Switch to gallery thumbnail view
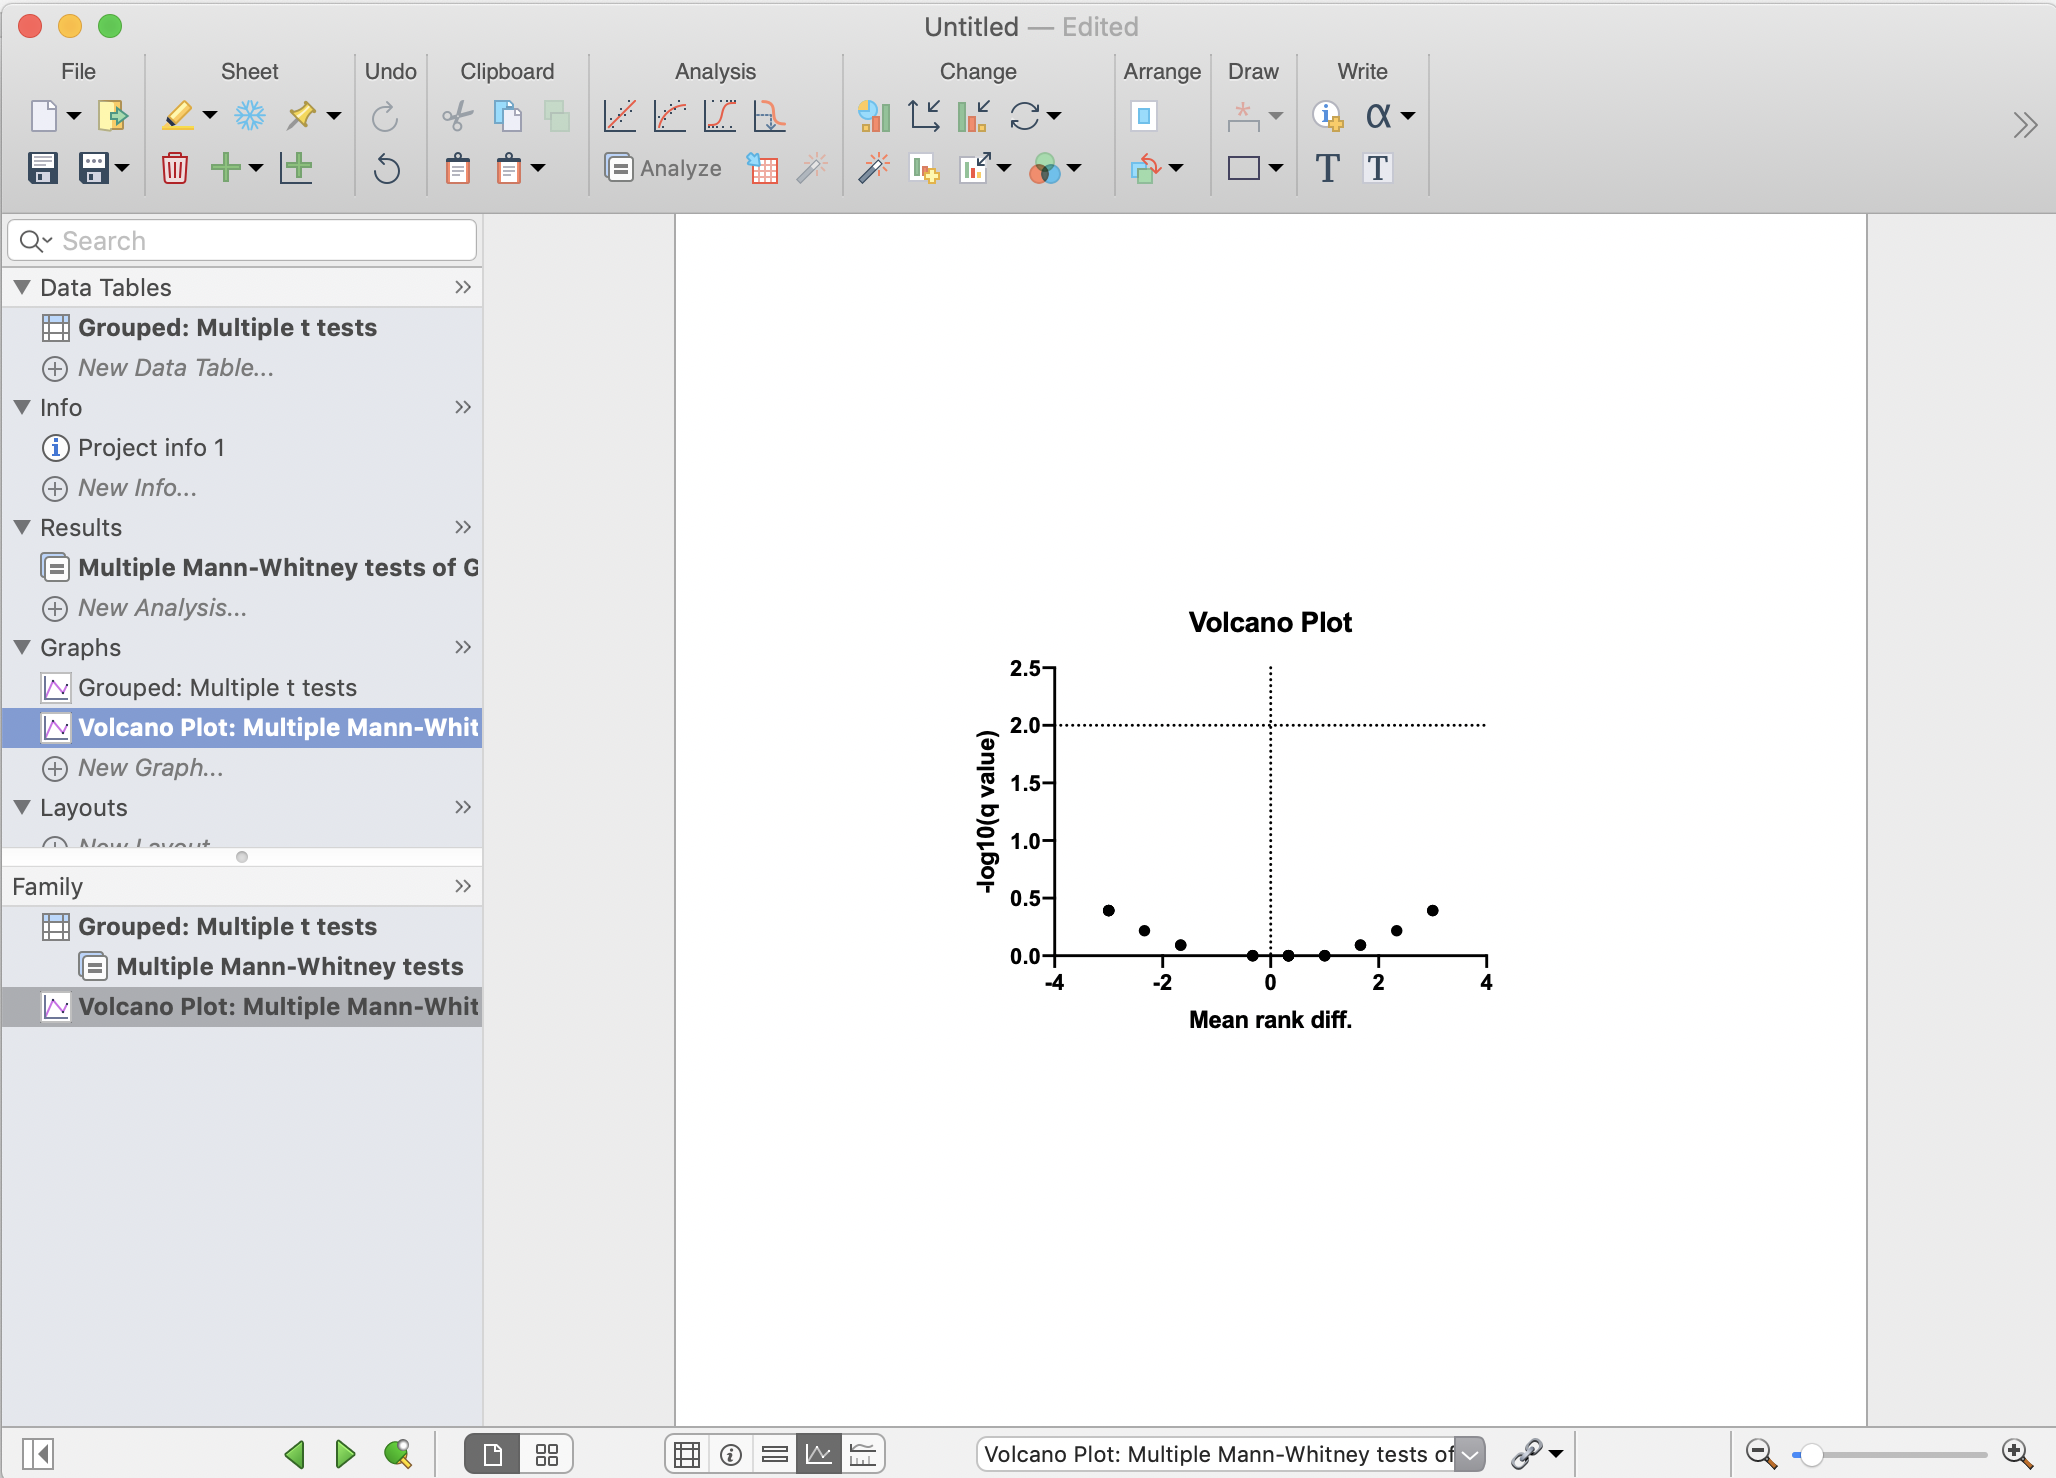 click(x=546, y=1454)
